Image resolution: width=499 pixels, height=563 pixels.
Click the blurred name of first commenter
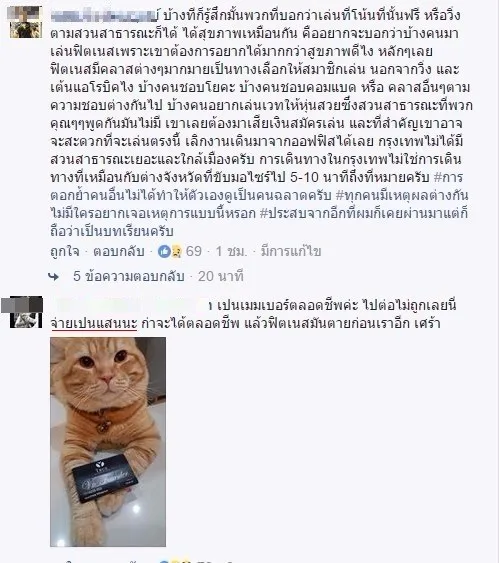[104, 16]
